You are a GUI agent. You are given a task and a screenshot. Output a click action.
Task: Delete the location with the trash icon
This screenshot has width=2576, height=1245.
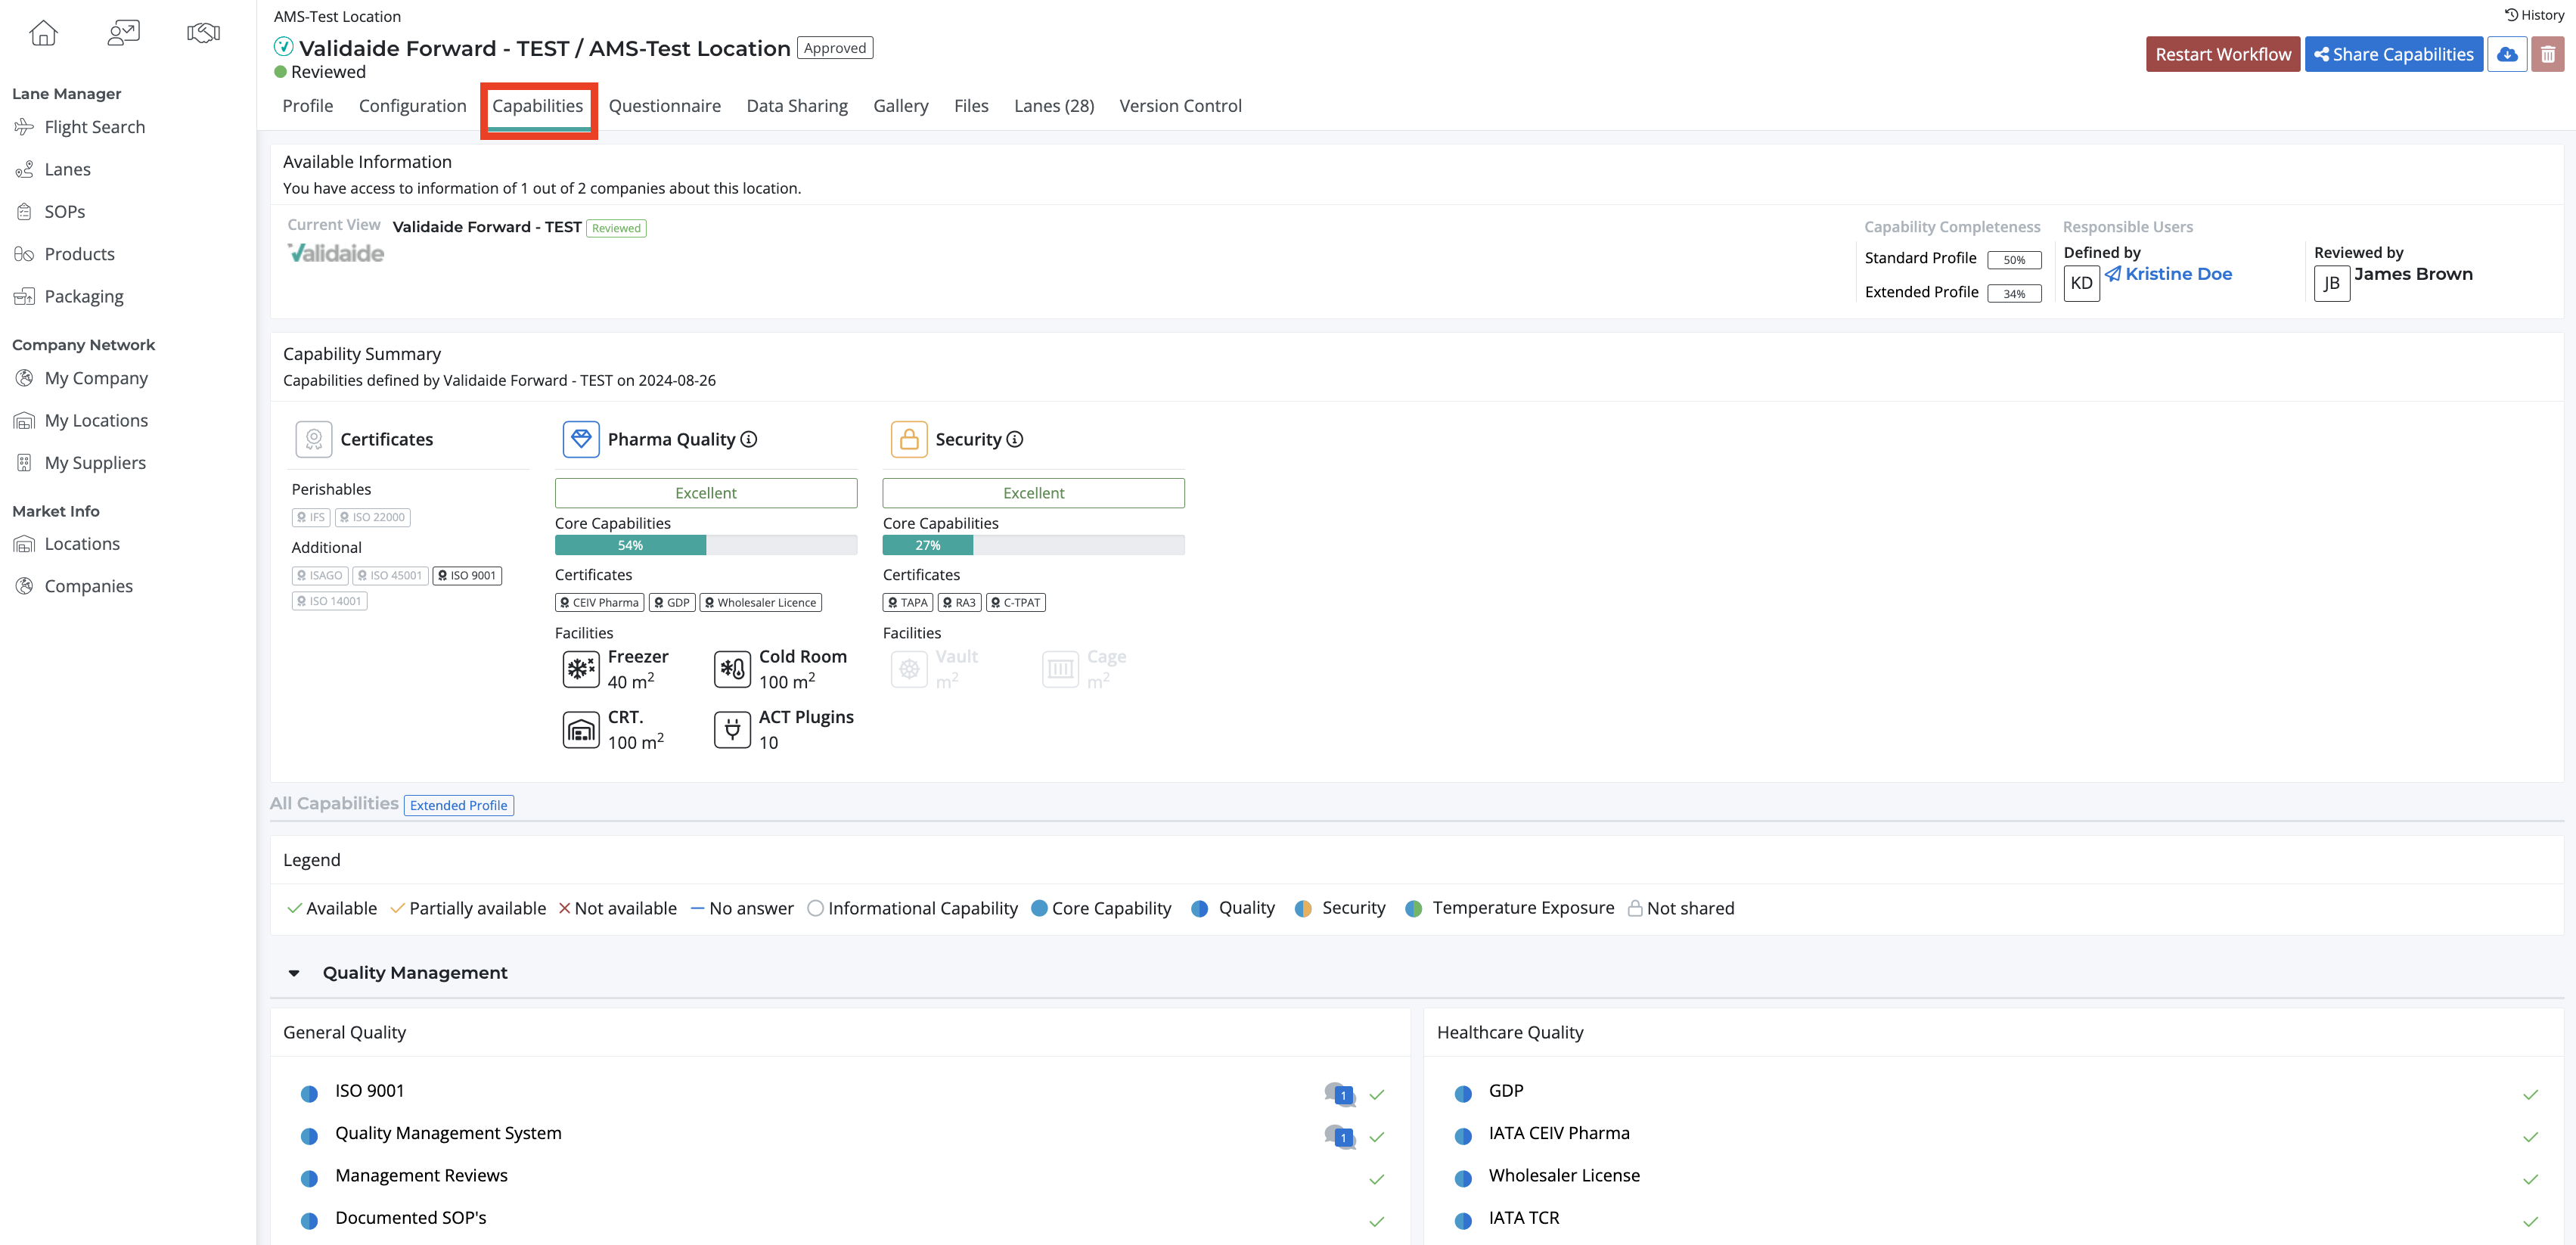pyautogui.click(x=2548, y=54)
